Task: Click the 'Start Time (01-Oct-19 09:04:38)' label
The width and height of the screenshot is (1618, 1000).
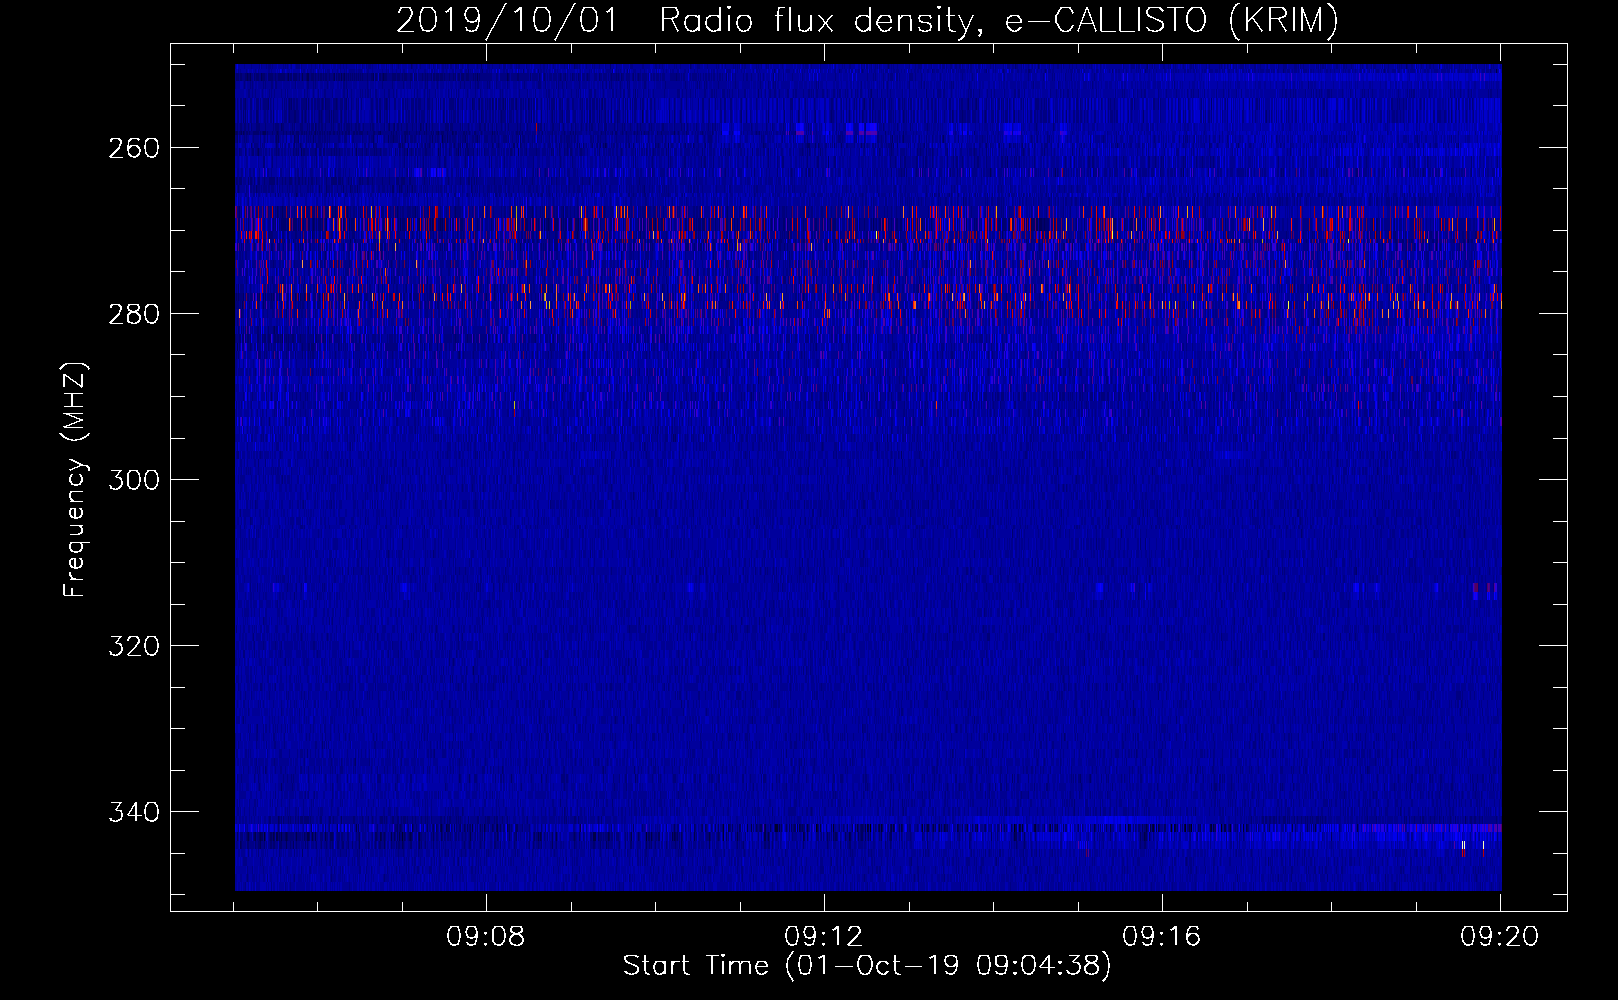Action: pyautogui.click(x=867, y=966)
